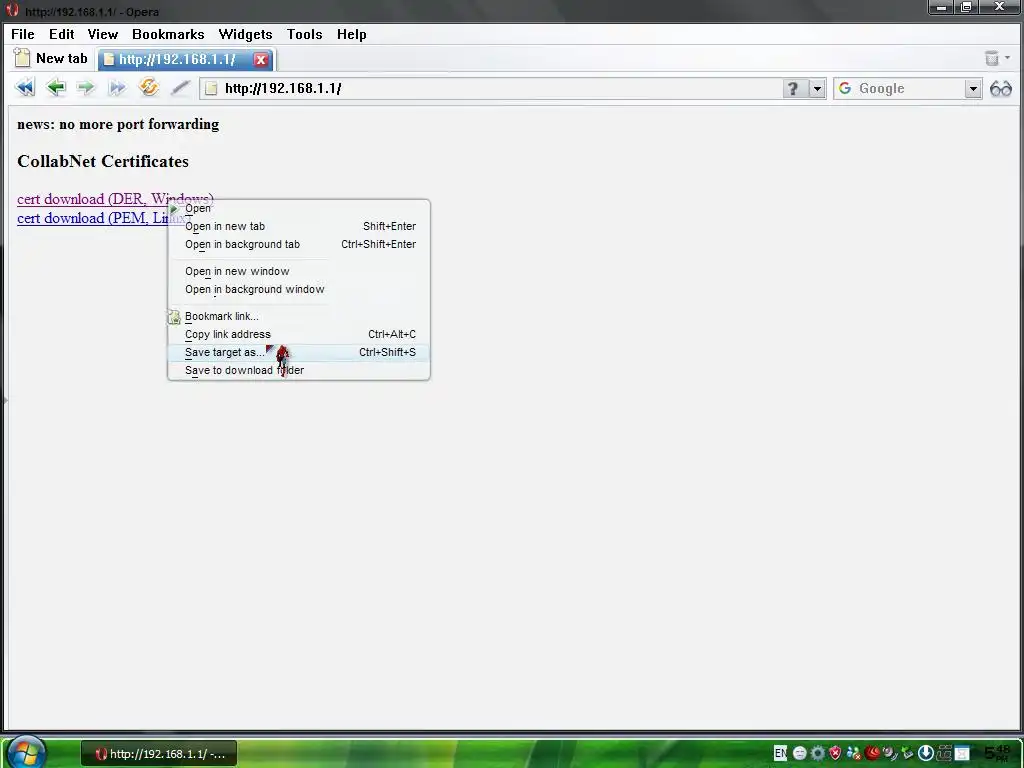
Task: Switch to the New tab tab
Action: click(52, 58)
